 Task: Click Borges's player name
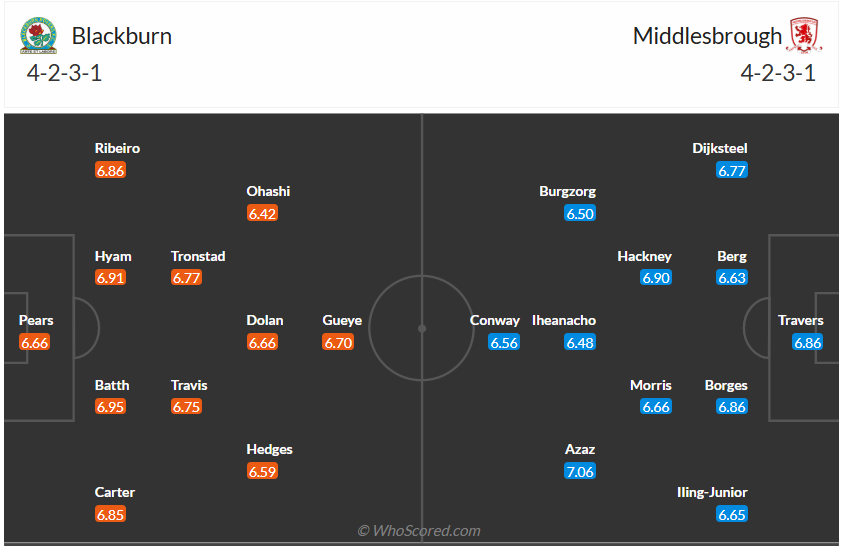pos(726,385)
